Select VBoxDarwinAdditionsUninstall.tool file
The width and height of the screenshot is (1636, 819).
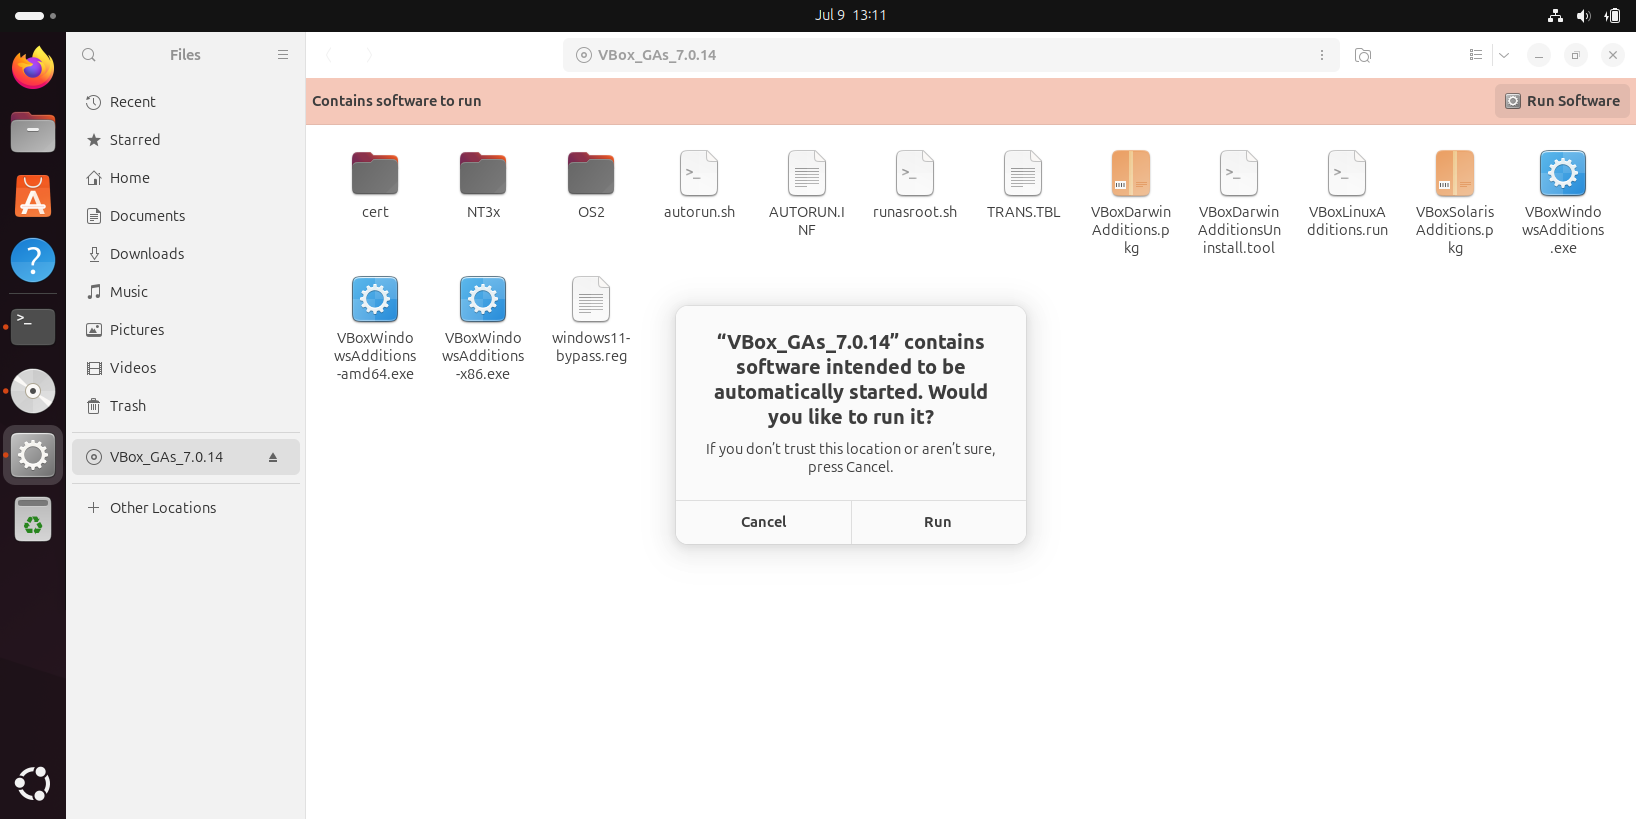point(1239,203)
